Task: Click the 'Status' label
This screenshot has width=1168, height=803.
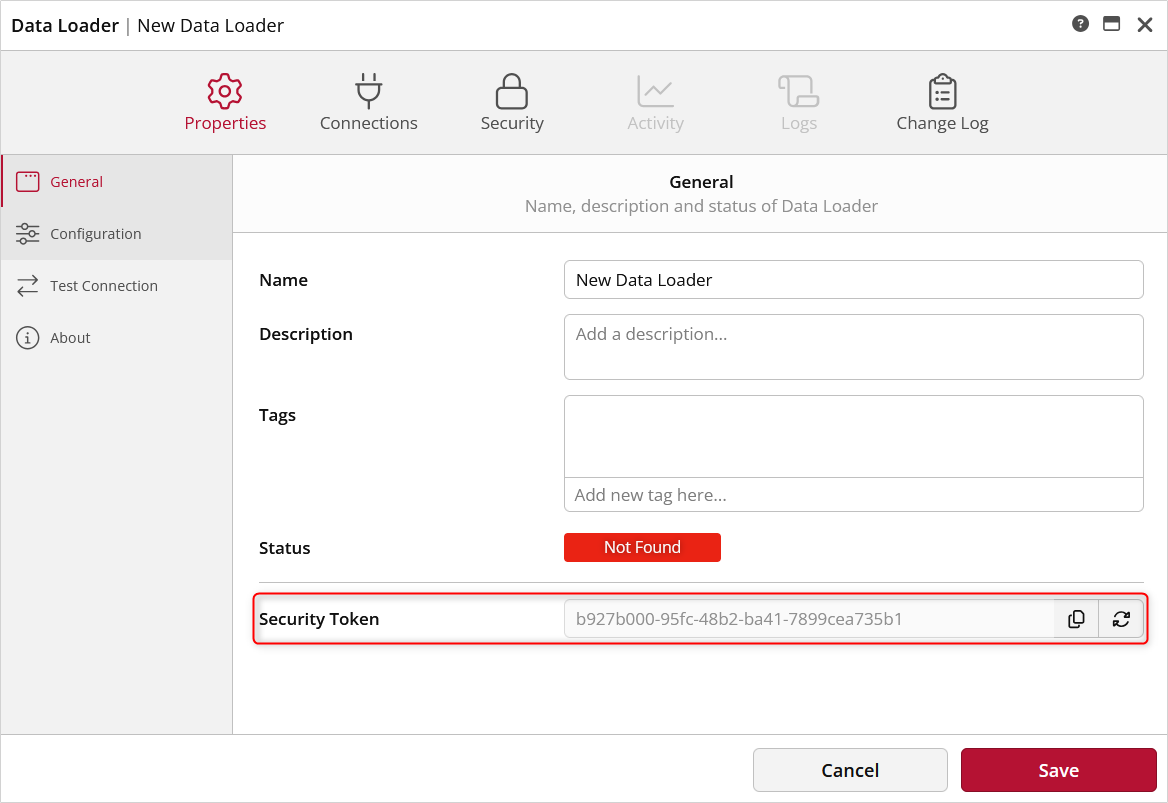Action: [285, 548]
